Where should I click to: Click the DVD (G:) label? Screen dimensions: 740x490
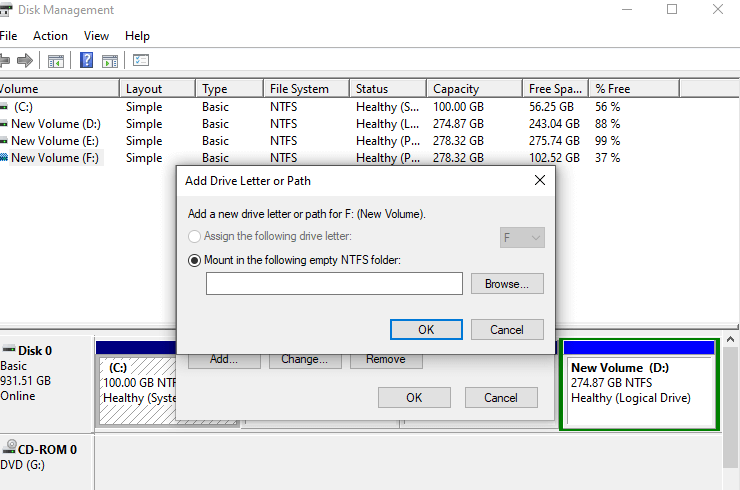coord(23,465)
